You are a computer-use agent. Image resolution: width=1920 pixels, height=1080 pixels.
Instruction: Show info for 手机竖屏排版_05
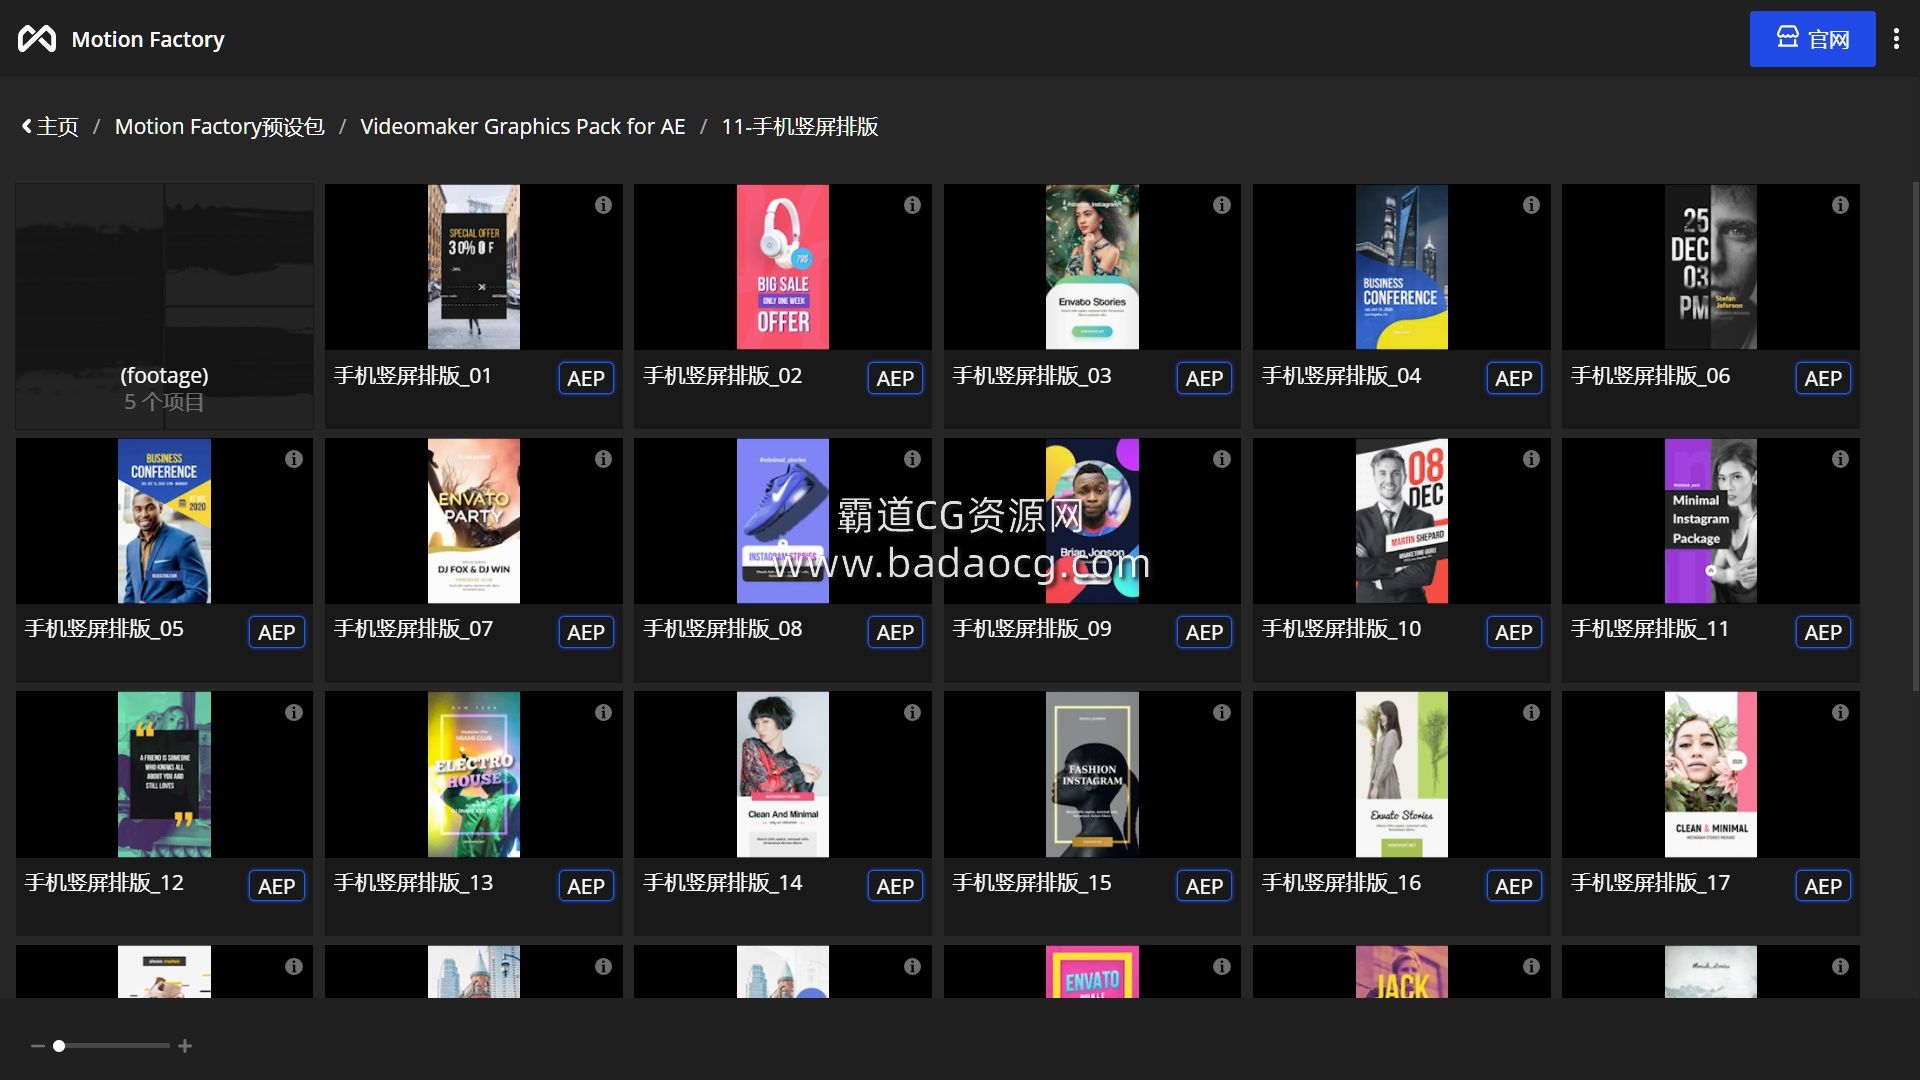pos(293,459)
